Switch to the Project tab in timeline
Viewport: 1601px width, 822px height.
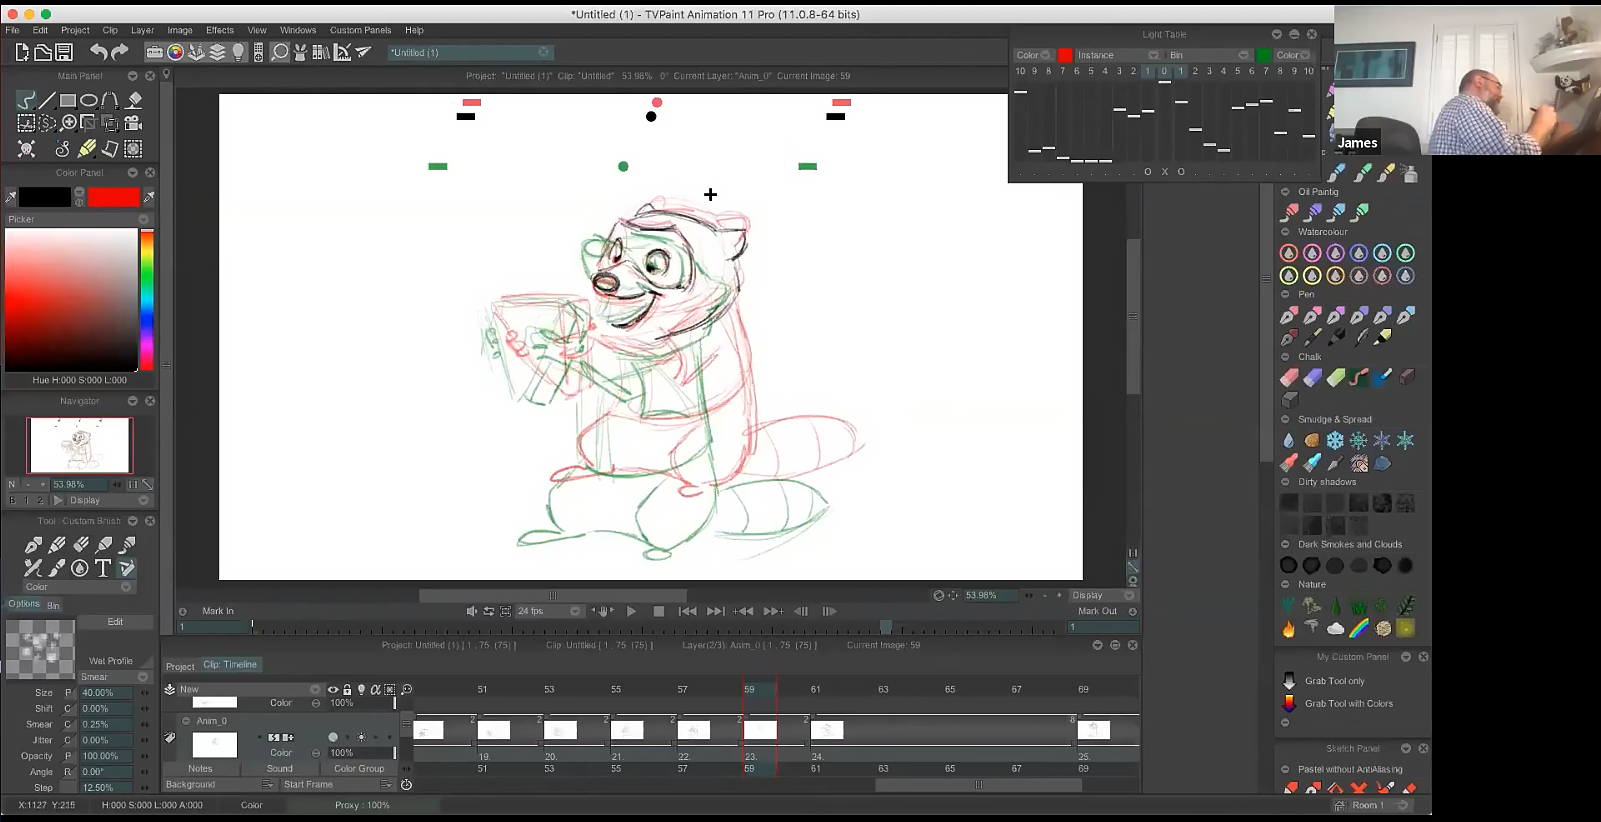click(180, 666)
